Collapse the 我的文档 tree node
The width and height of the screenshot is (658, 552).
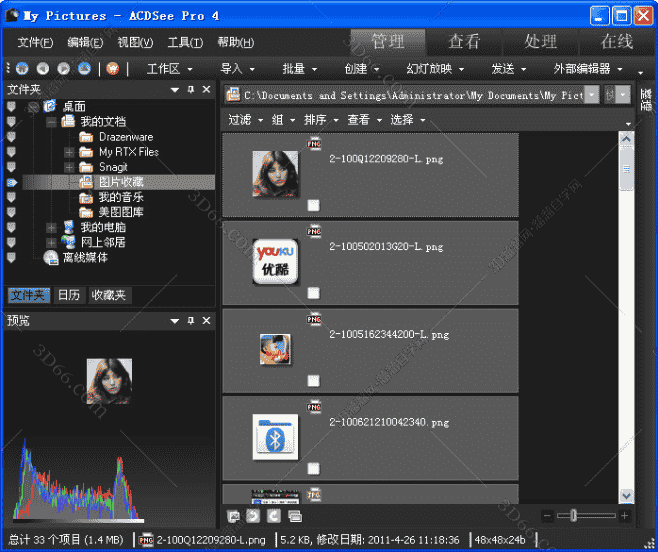(51, 122)
